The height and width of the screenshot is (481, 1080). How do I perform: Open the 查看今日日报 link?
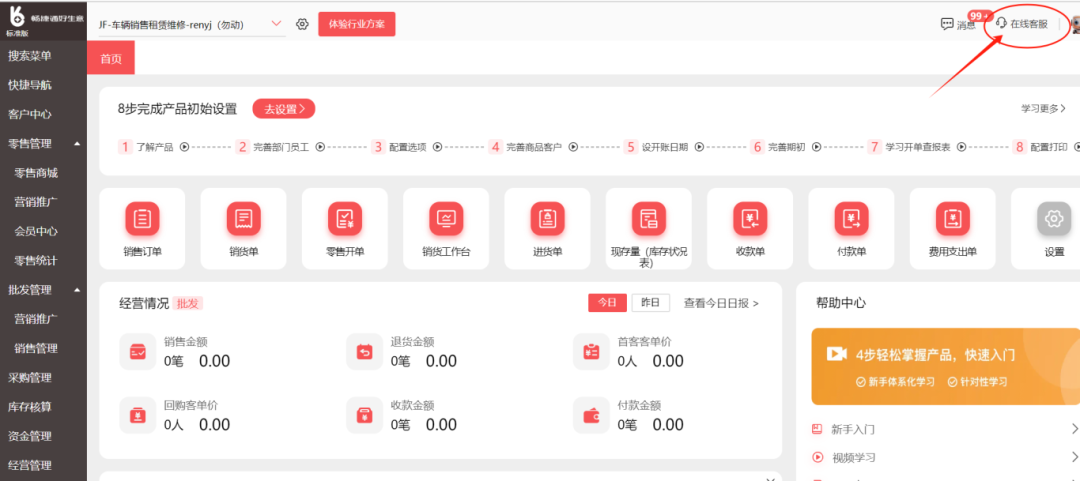(x=721, y=303)
